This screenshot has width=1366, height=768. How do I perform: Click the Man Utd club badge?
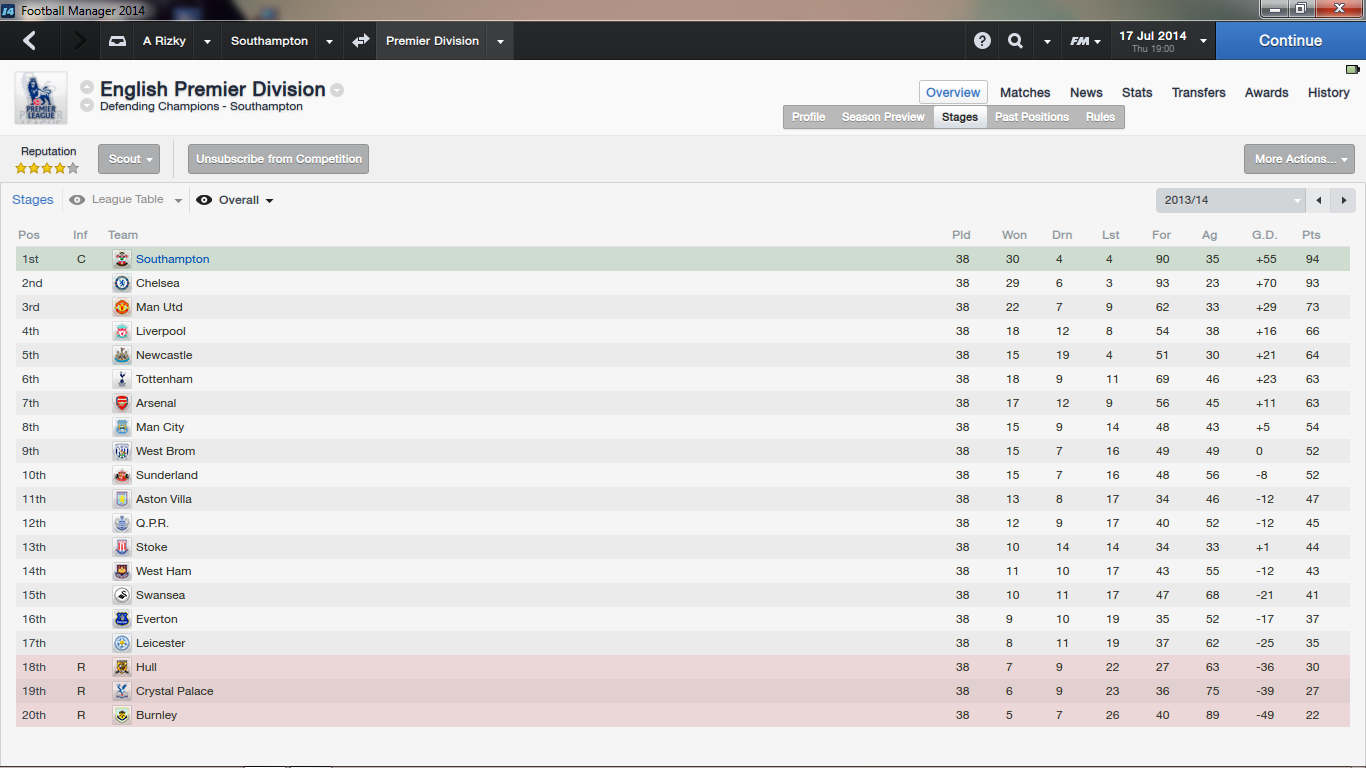[122, 307]
